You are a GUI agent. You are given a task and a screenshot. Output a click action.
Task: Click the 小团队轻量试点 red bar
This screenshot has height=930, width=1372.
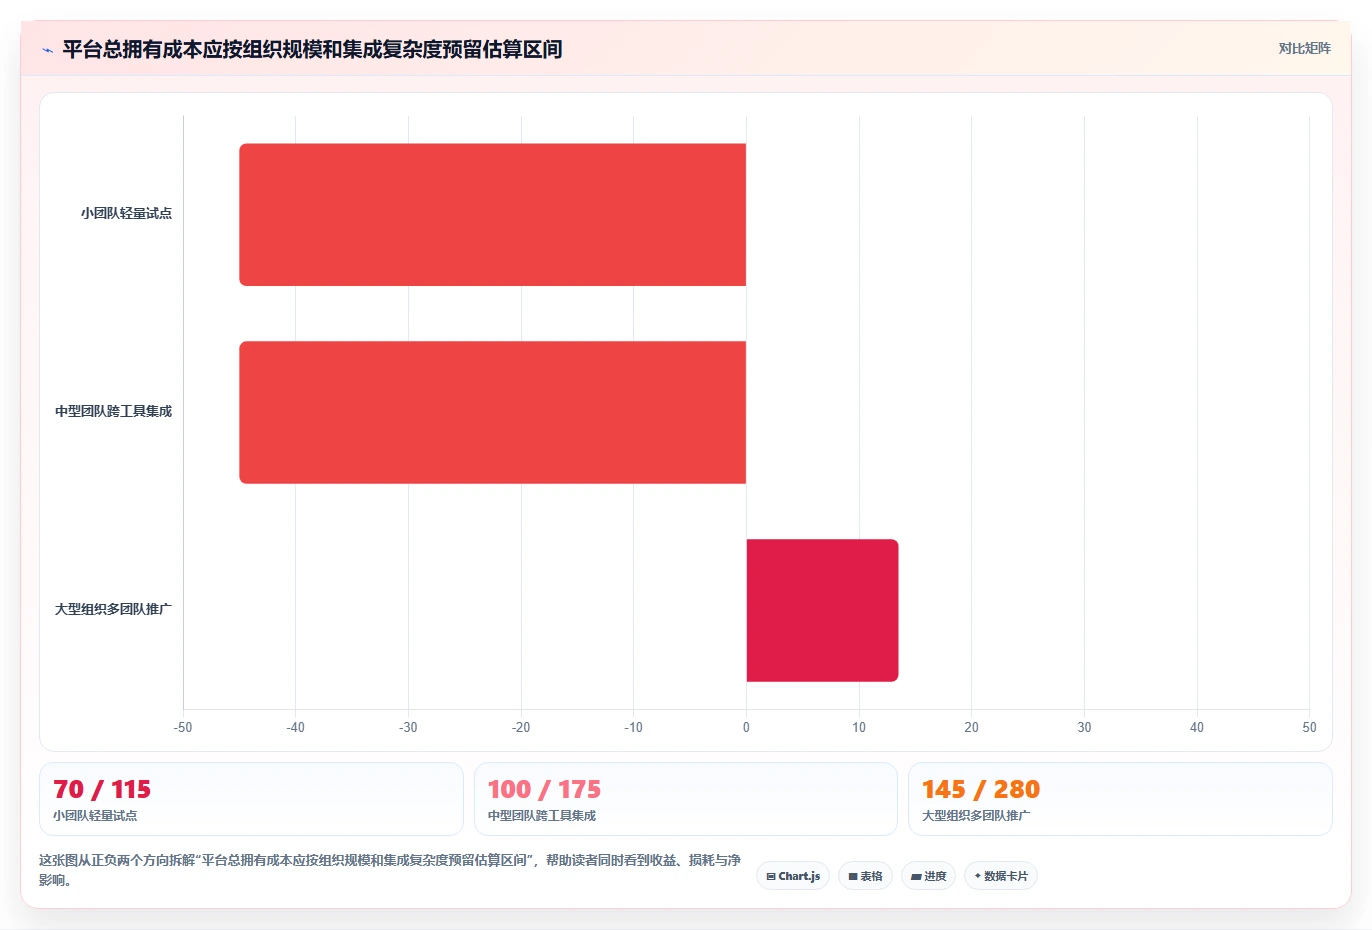pos(493,215)
